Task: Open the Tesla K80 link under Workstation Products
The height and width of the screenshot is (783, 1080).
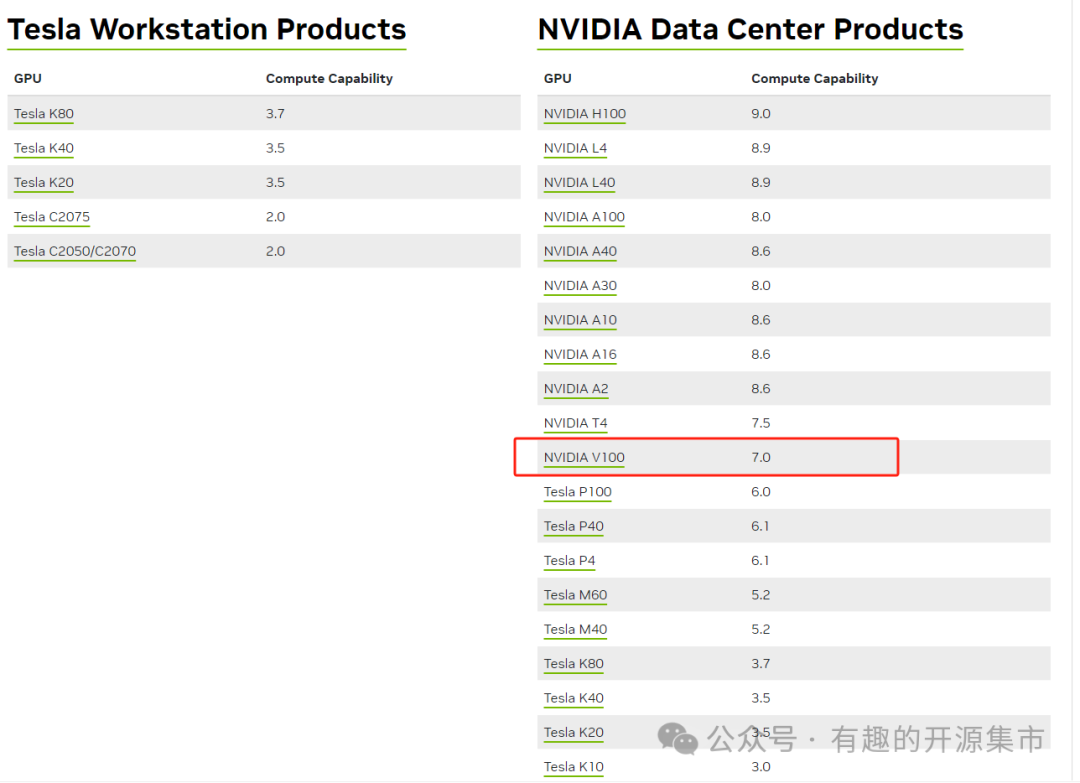Action: [43, 114]
